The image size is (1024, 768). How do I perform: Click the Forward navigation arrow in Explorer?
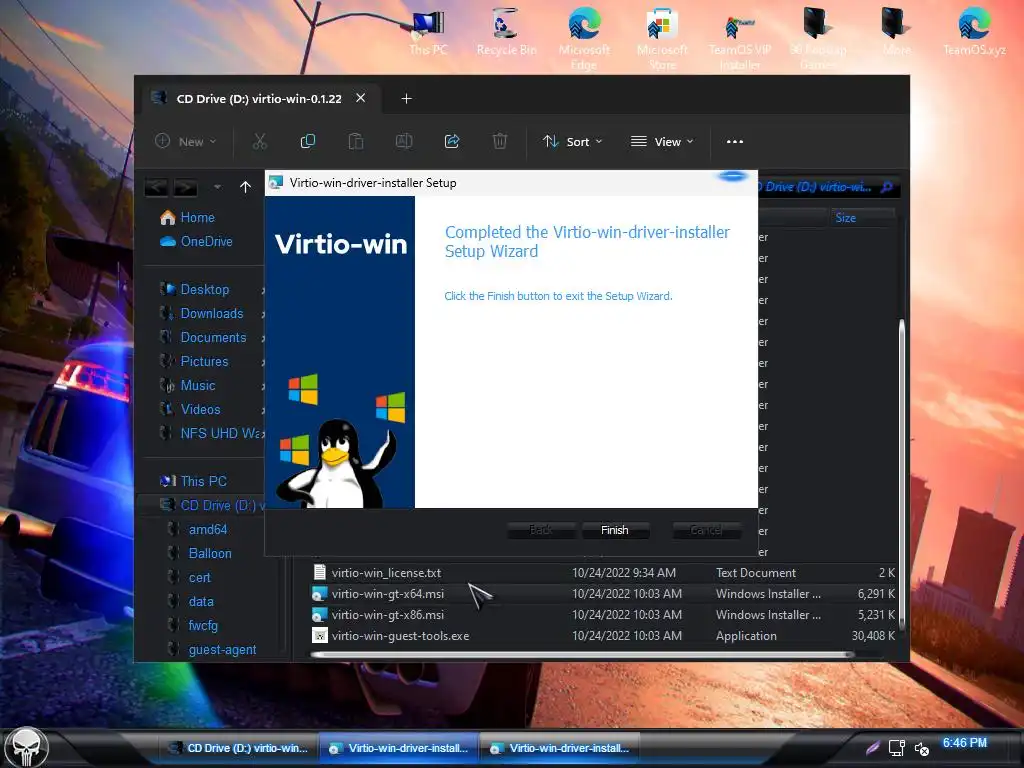coord(185,187)
